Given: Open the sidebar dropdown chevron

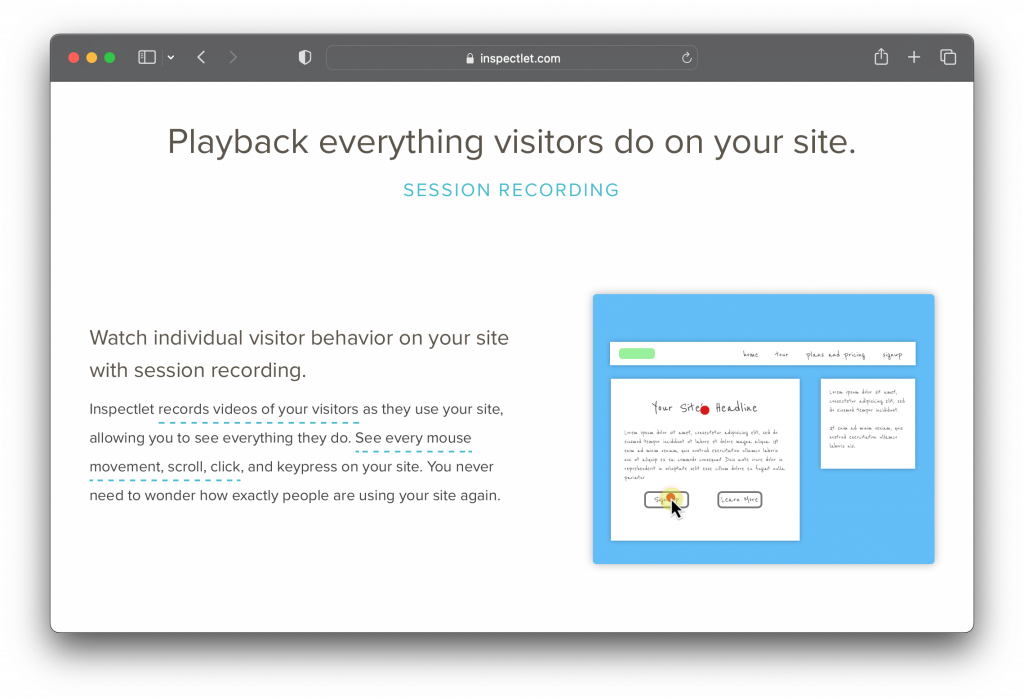Looking at the screenshot, I should [171, 57].
